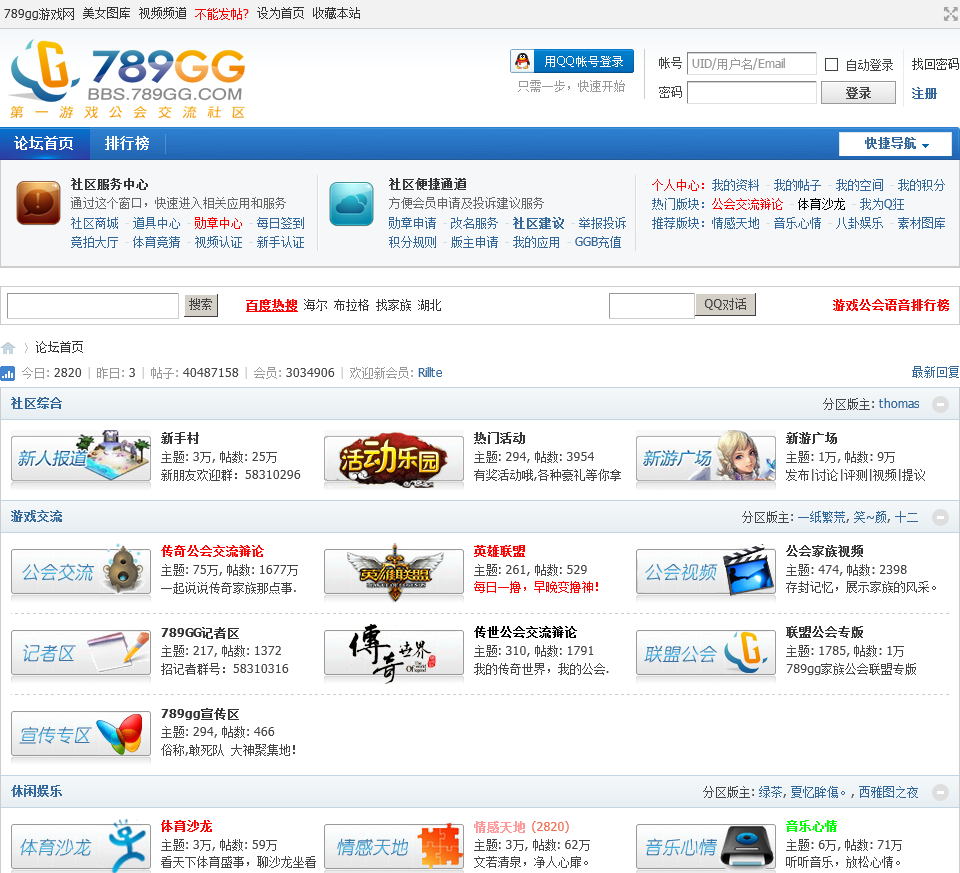Open moderator thomas profile link
This screenshot has height=873, width=960.
[x=899, y=404]
